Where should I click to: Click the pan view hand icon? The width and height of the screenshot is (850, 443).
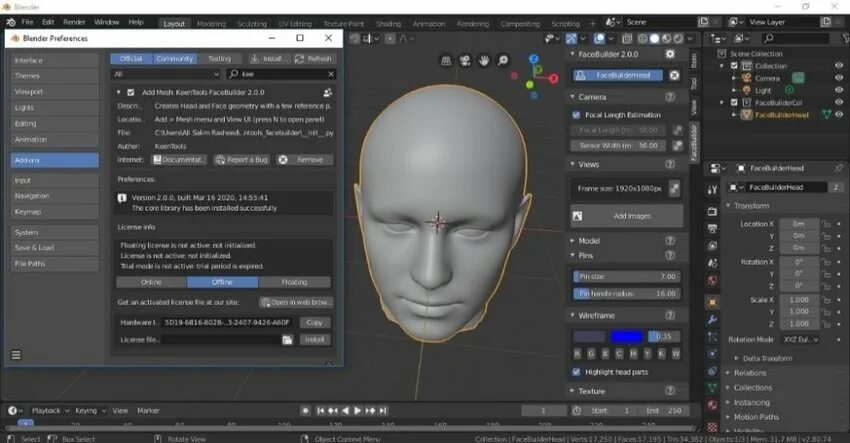coord(484,61)
